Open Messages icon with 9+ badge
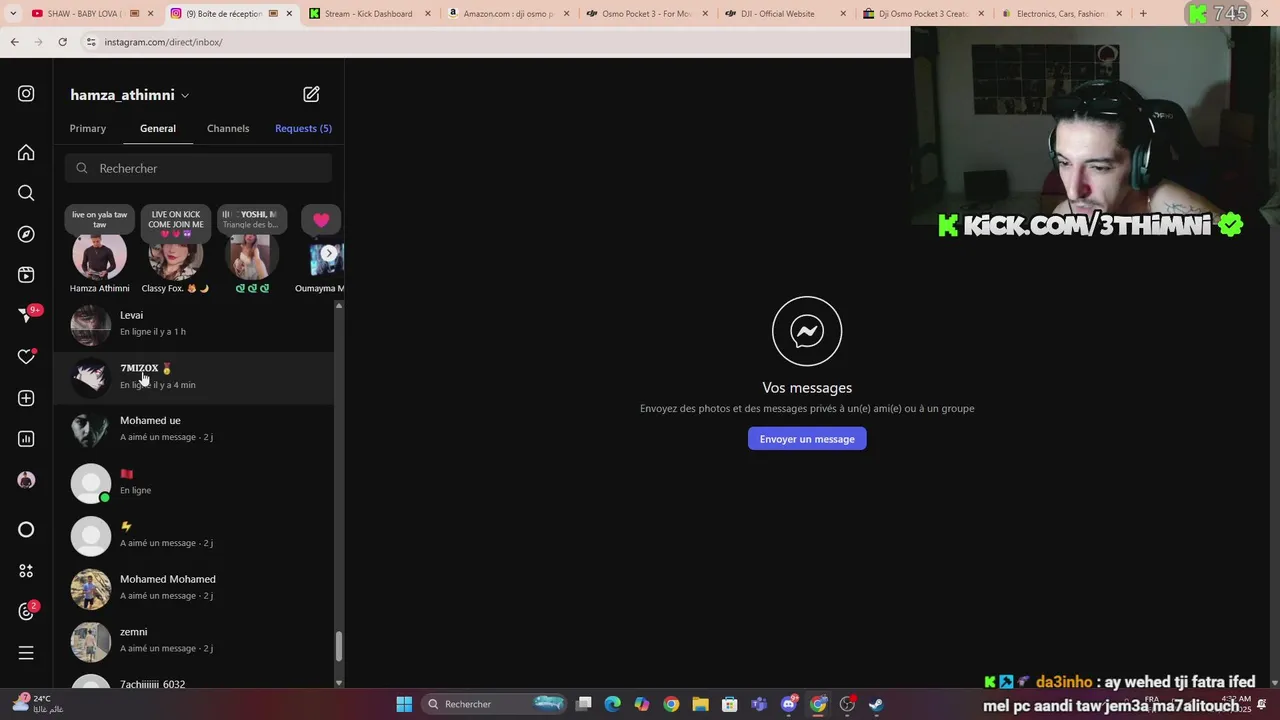Image resolution: width=1280 pixels, height=720 pixels. [x=28, y=315]
